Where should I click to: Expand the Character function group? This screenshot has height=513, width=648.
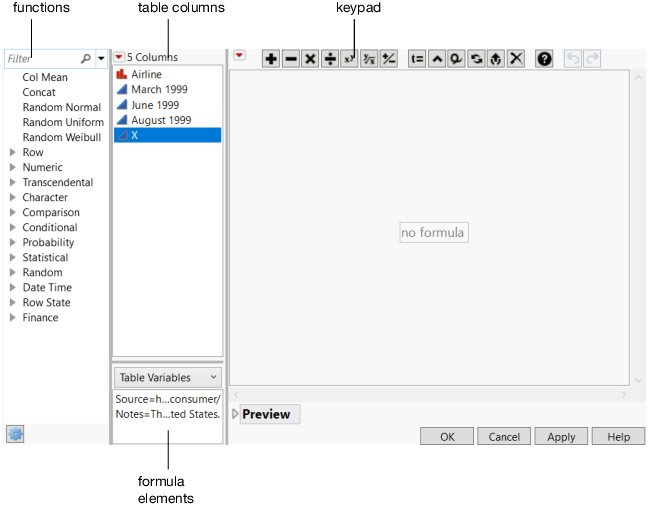(x=13, y=197)
